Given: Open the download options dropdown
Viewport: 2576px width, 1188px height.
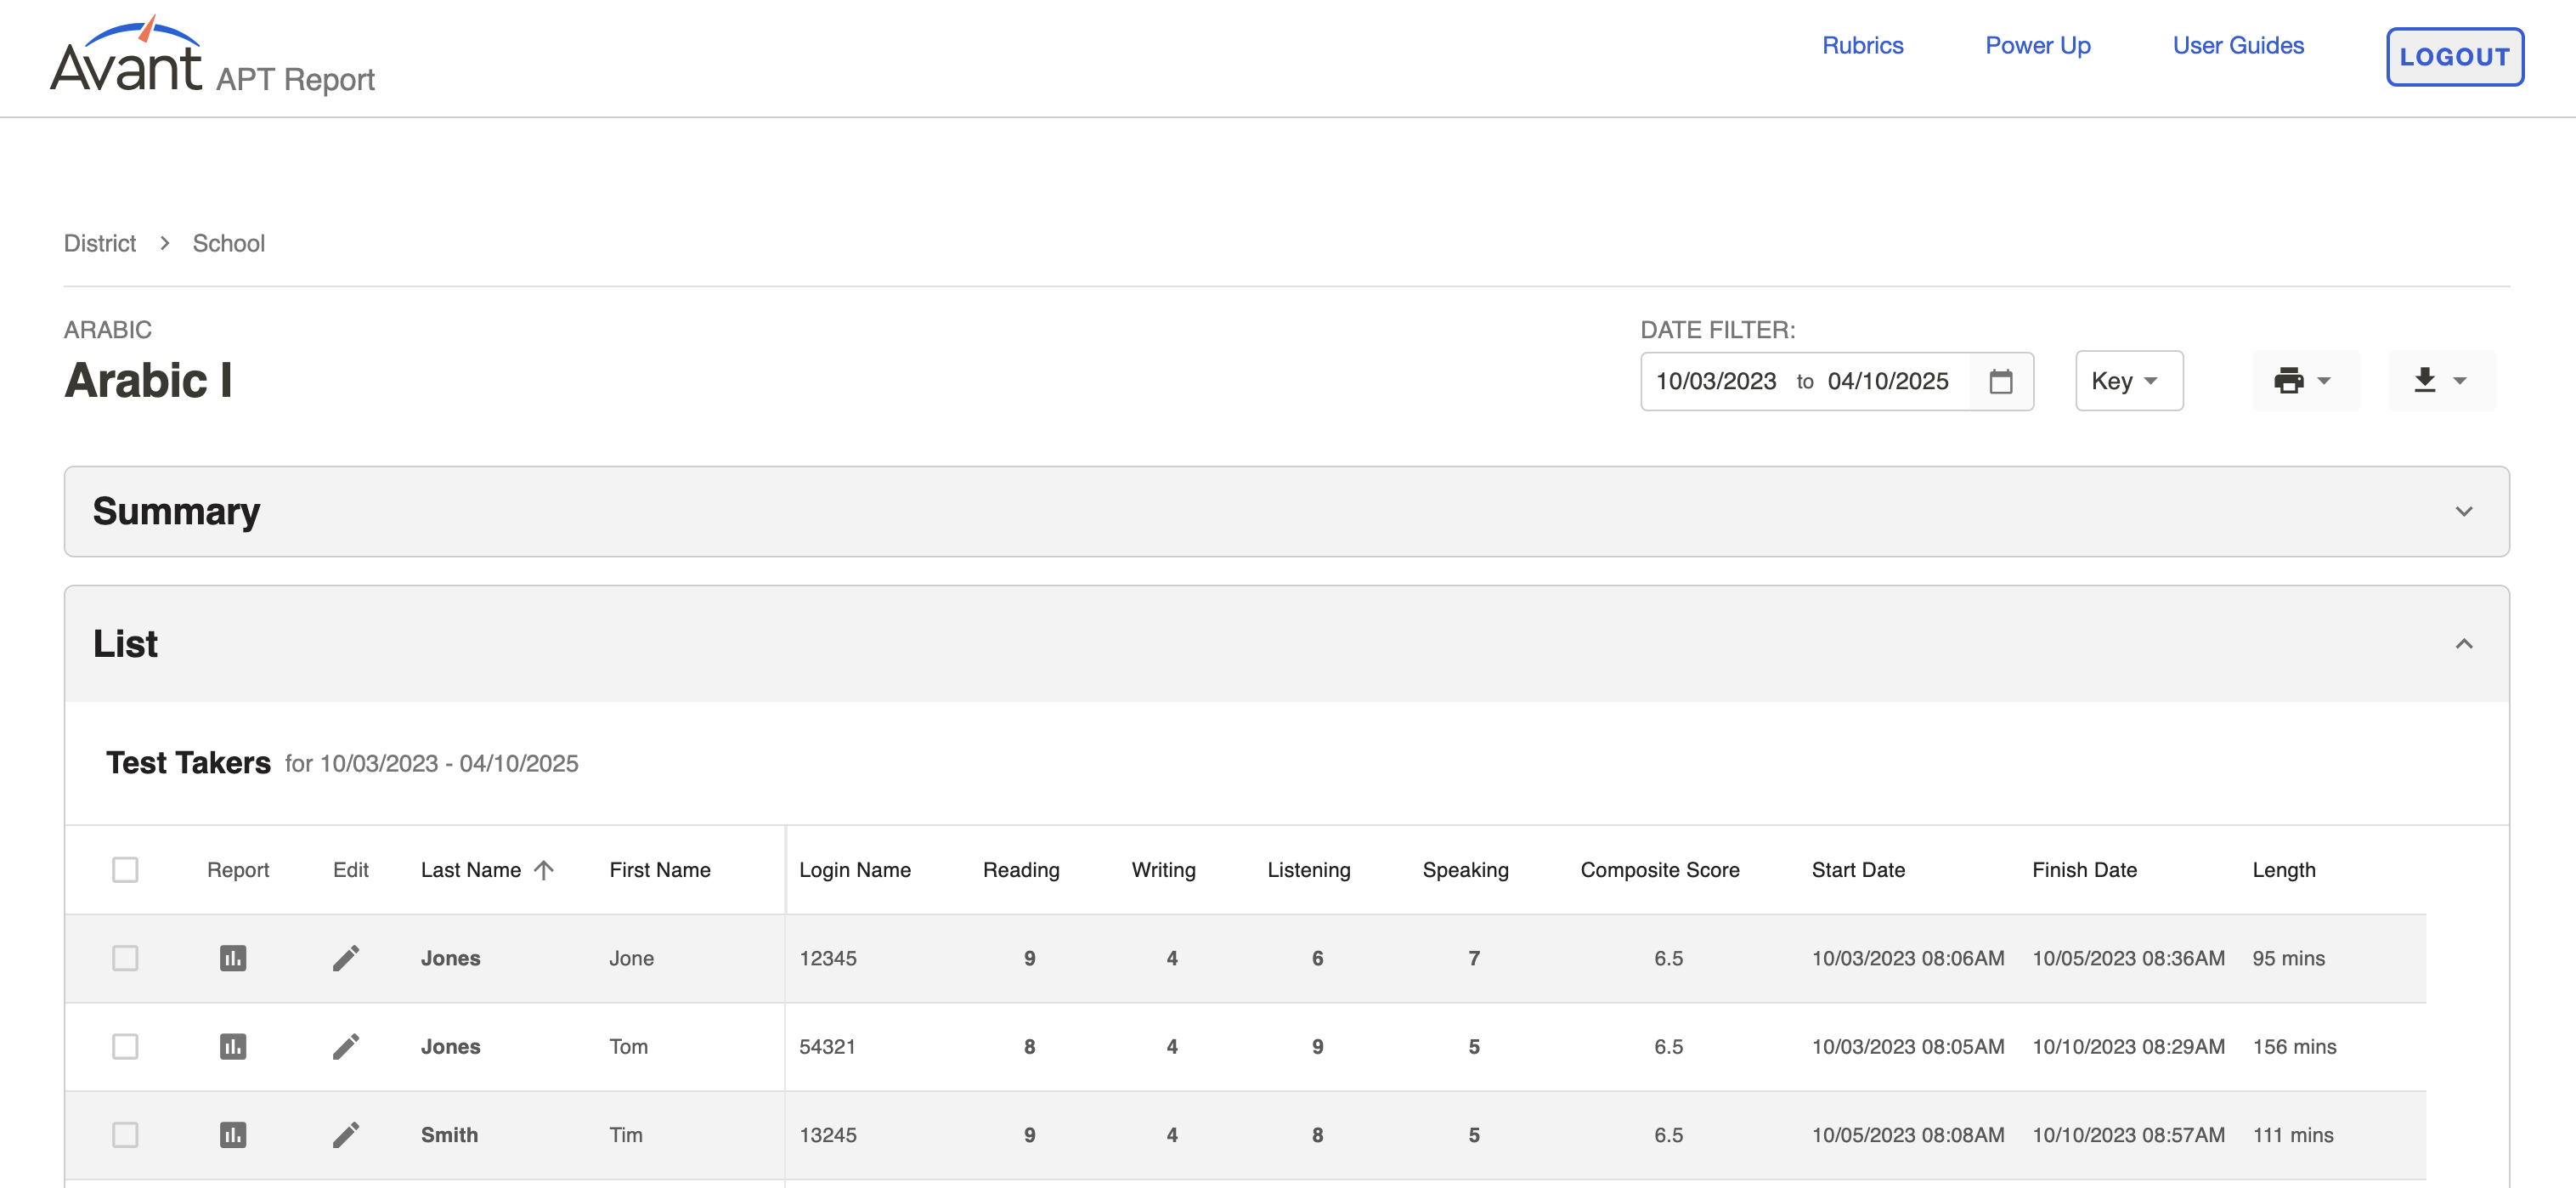Looking at the screenshot, I should 2441,380.
